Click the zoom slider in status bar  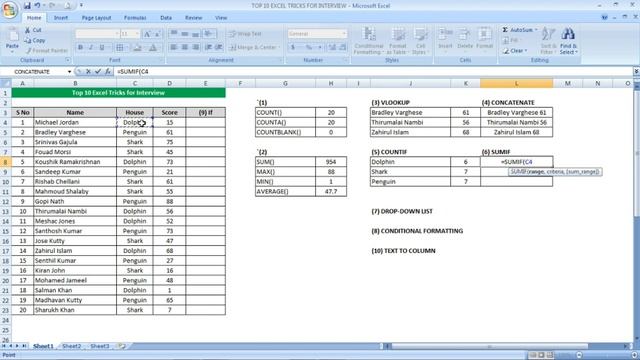tap(607, 355)
